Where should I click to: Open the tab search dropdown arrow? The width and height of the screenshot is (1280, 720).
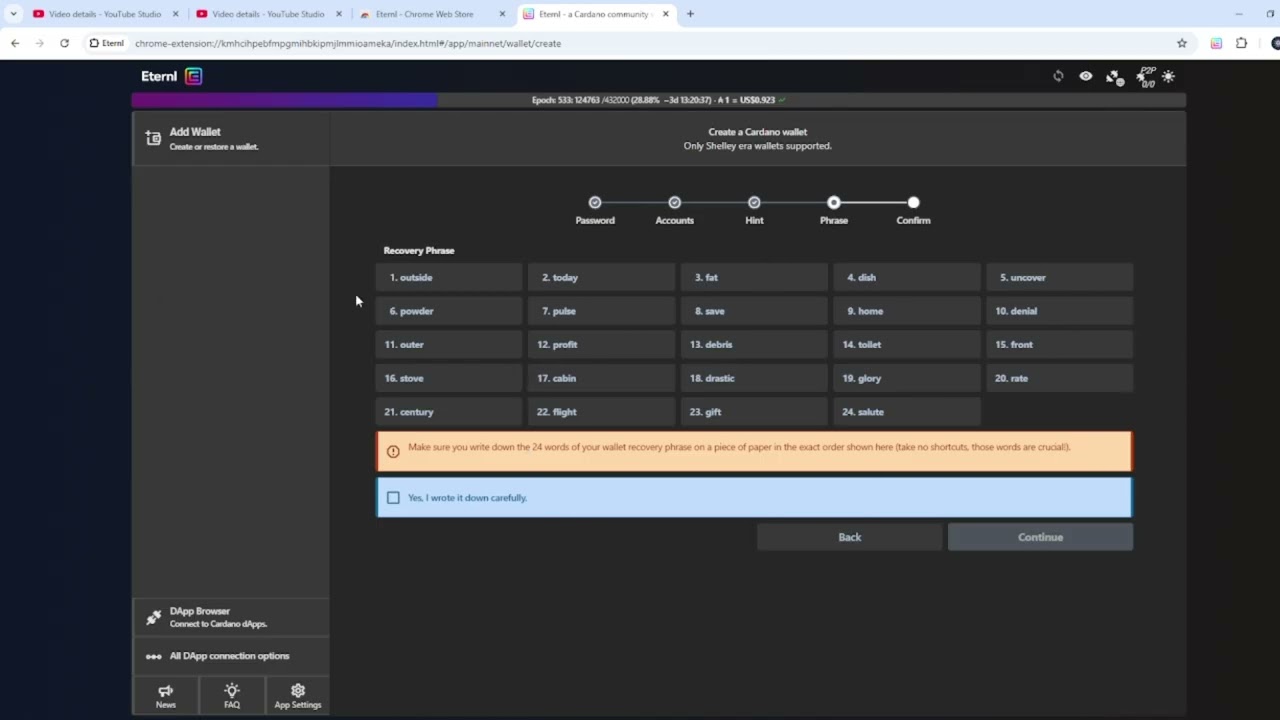[13, 14]
